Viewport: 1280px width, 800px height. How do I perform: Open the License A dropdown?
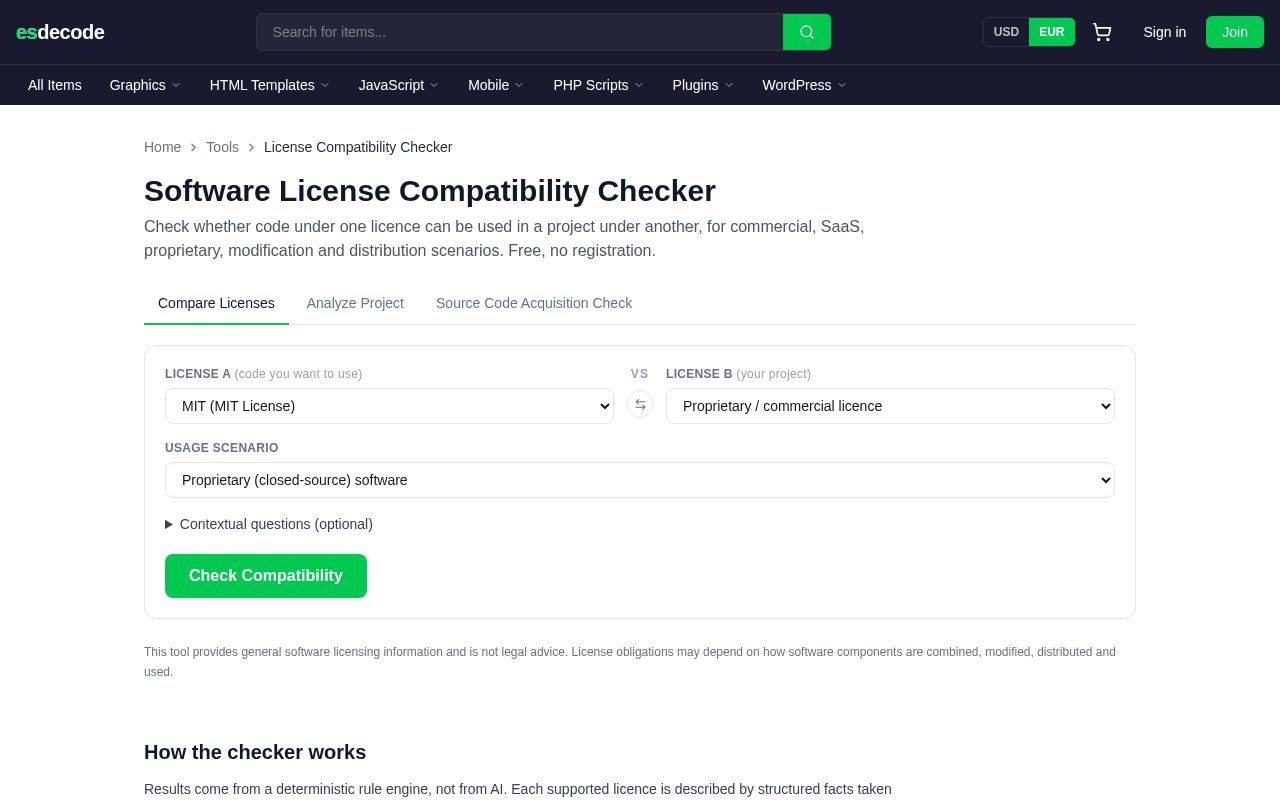tap(389, 406)
